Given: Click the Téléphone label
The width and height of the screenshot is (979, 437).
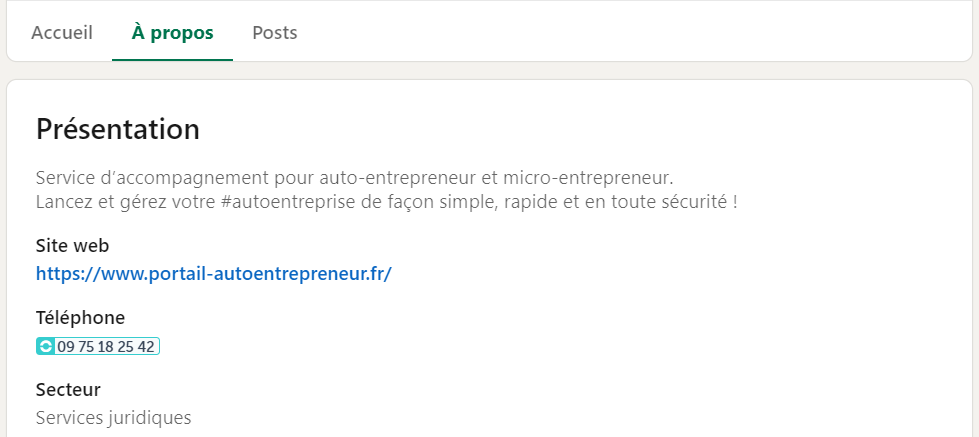Looking at the screenshot, I should (81, 318).
